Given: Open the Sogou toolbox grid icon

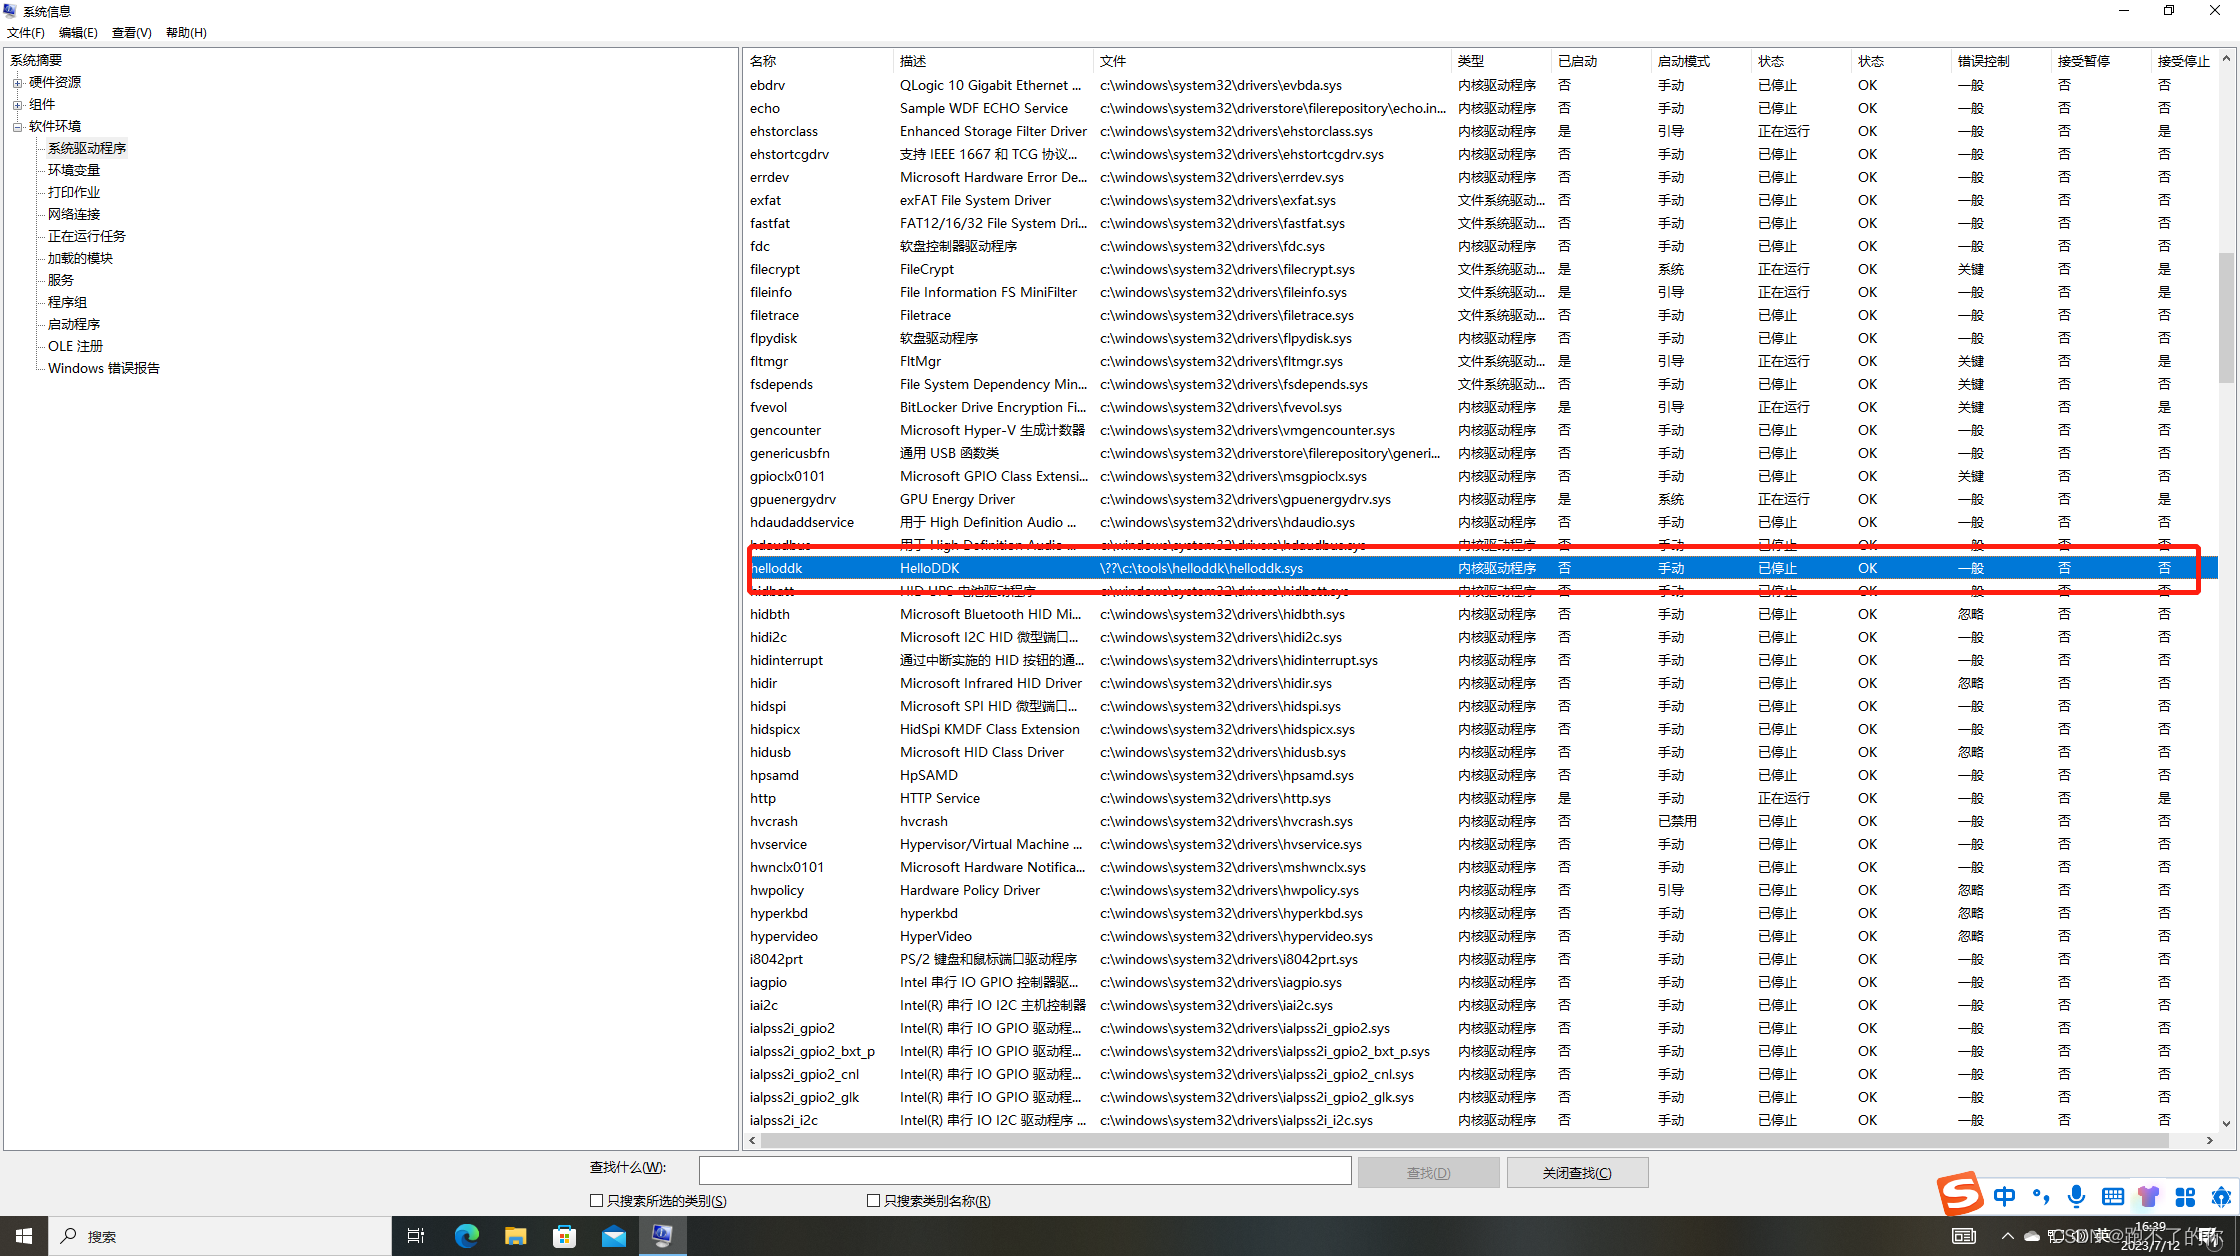Looking at the screenshot, I should click(x=2185, y=1197).
